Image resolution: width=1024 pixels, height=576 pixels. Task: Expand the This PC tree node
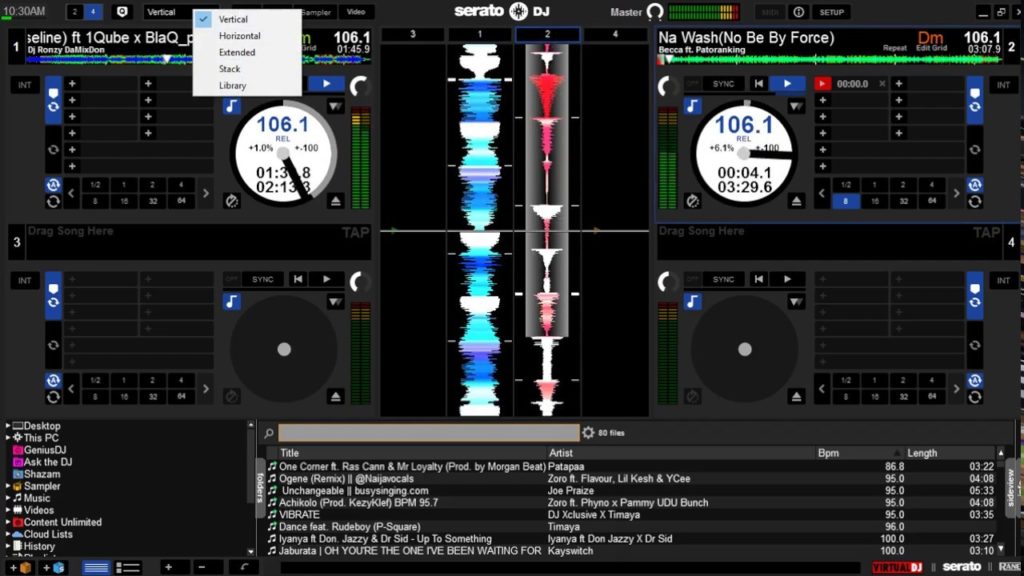[x=8, y=438]
